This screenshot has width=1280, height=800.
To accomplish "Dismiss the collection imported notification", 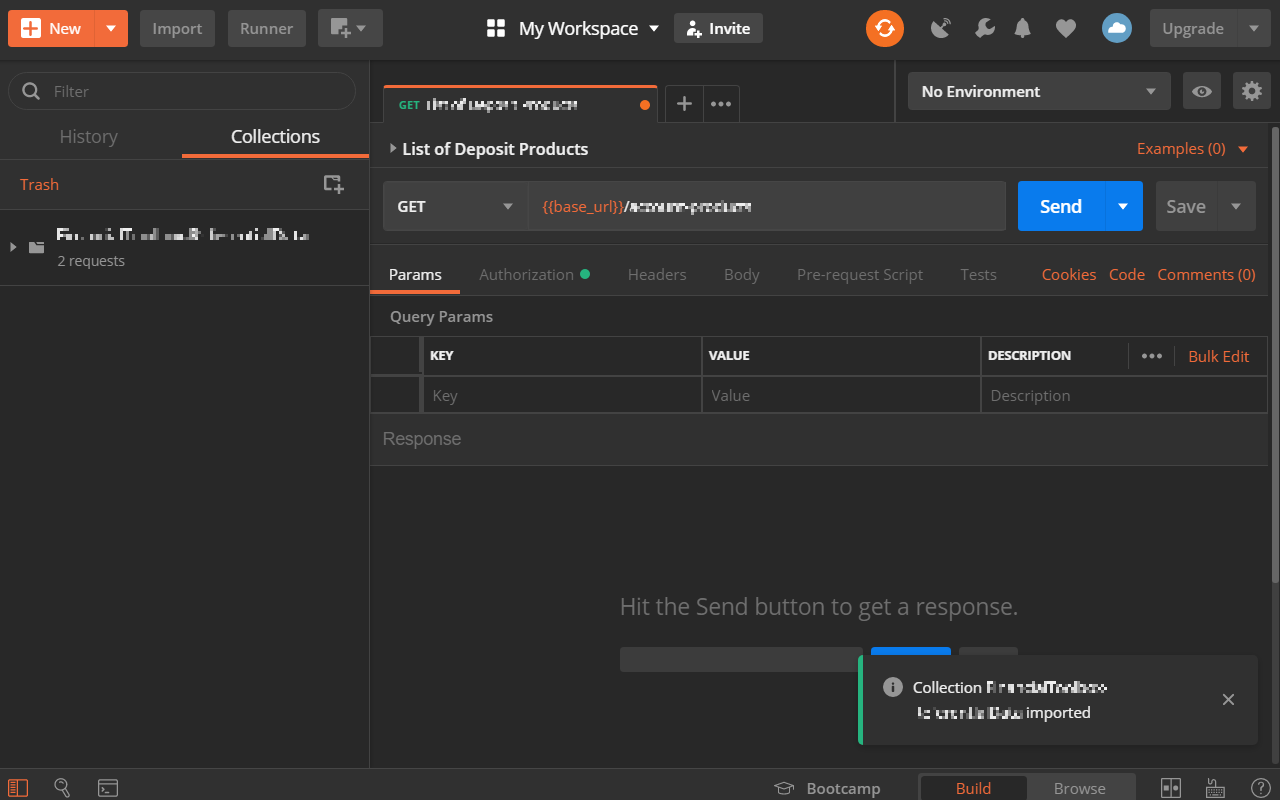I will [x=1229, y=700].
